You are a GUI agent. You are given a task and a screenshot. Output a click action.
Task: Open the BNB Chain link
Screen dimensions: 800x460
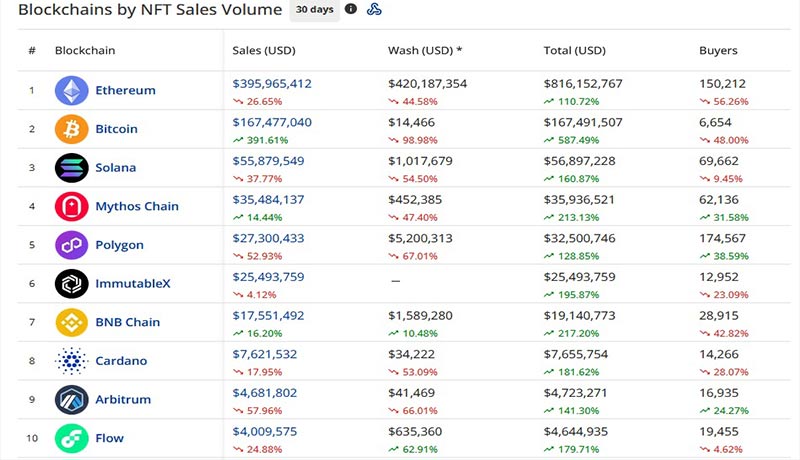coord(128,322)
